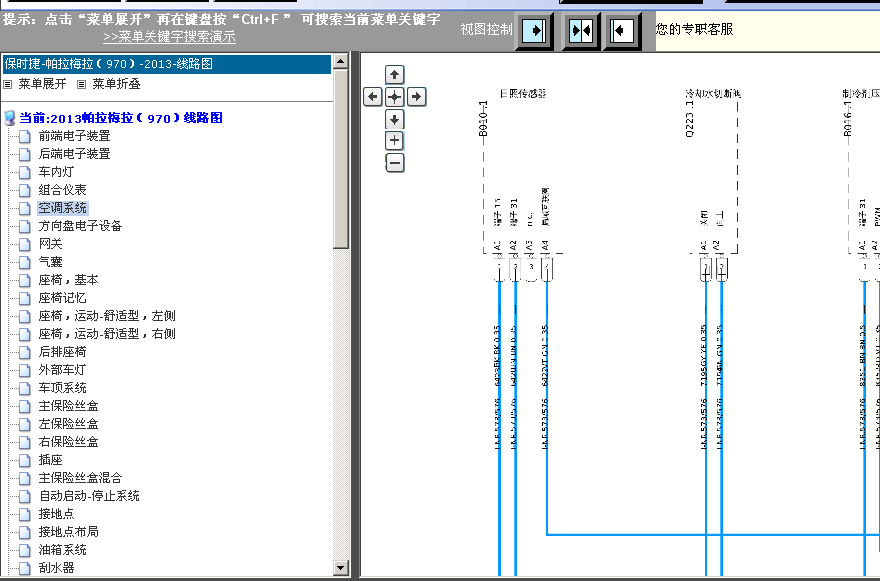Open the 主保险丝盒 tree item
This screenshot has height=581, width=880.
pos(68,406)
